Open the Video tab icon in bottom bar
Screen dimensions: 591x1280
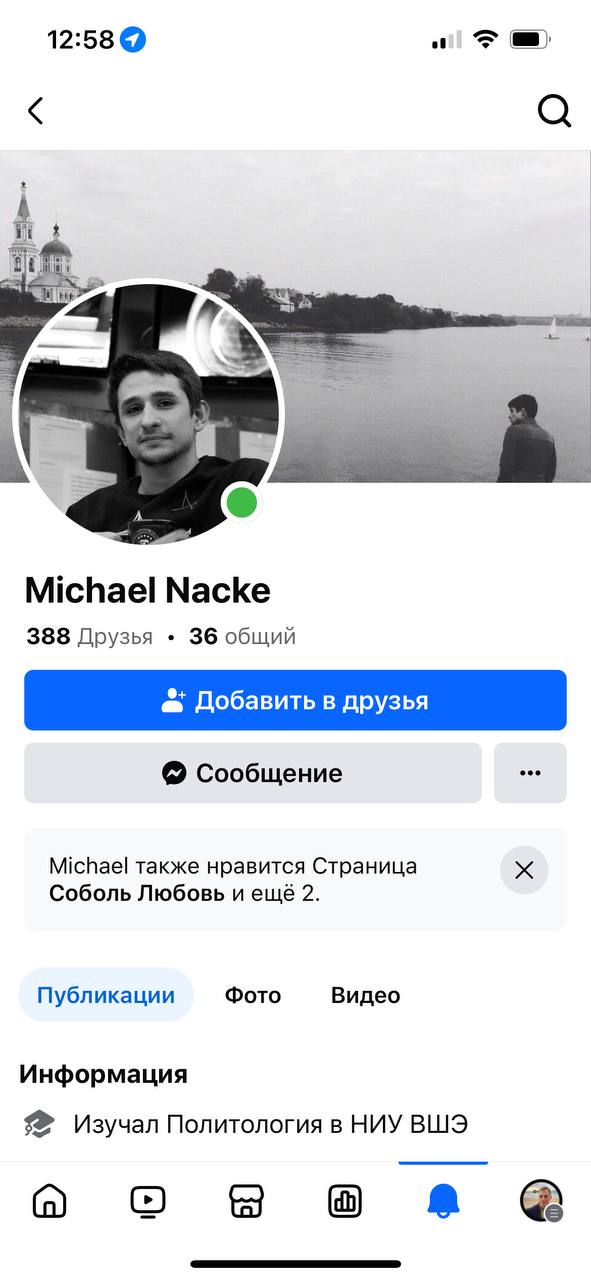point(147,1201)
